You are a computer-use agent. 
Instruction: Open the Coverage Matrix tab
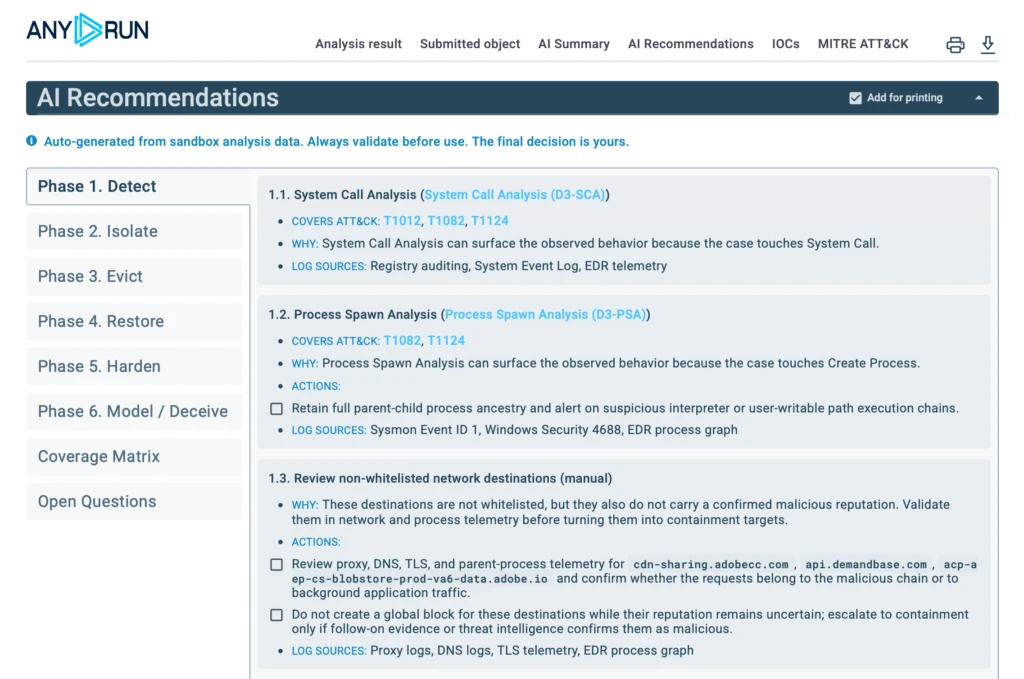tap(135, 456)
